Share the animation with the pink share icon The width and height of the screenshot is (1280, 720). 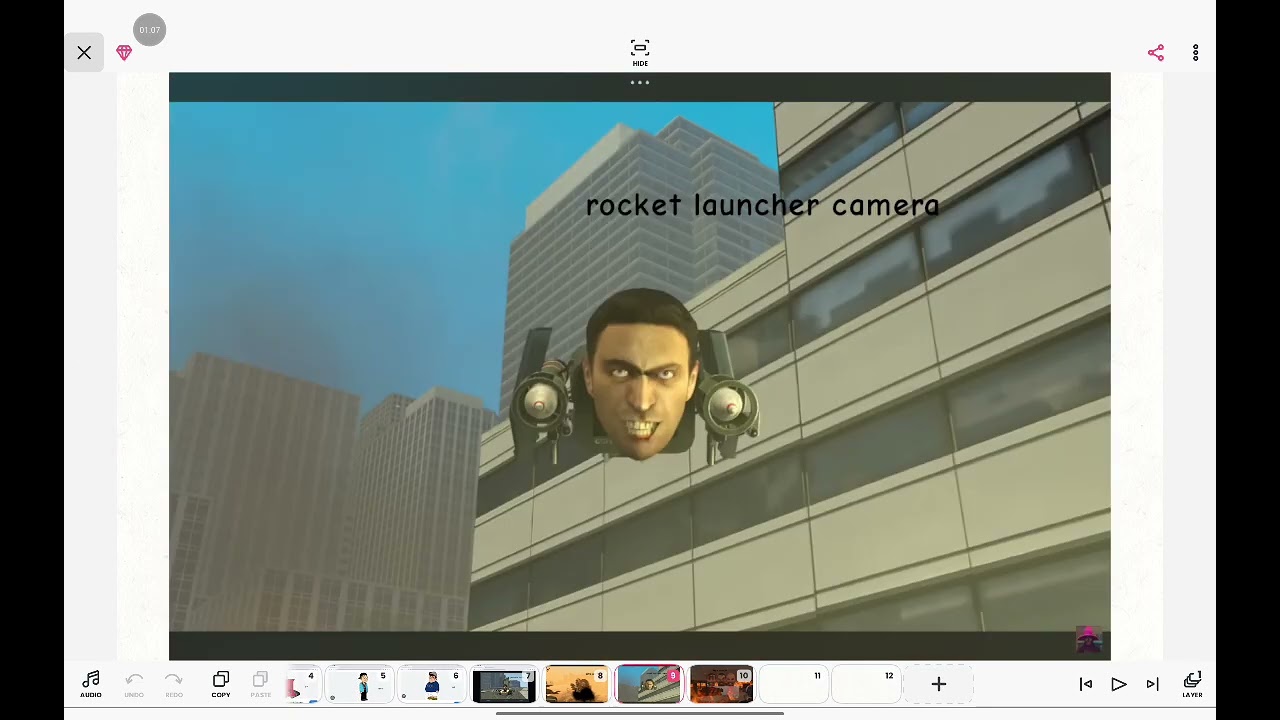[1156, 53]
